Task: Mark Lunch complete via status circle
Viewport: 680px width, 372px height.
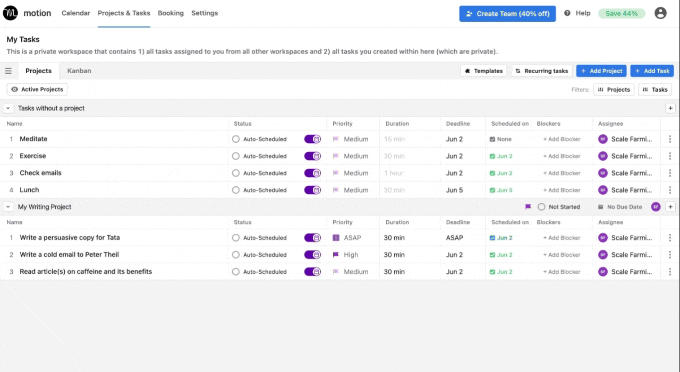Action: pos(235,190)
